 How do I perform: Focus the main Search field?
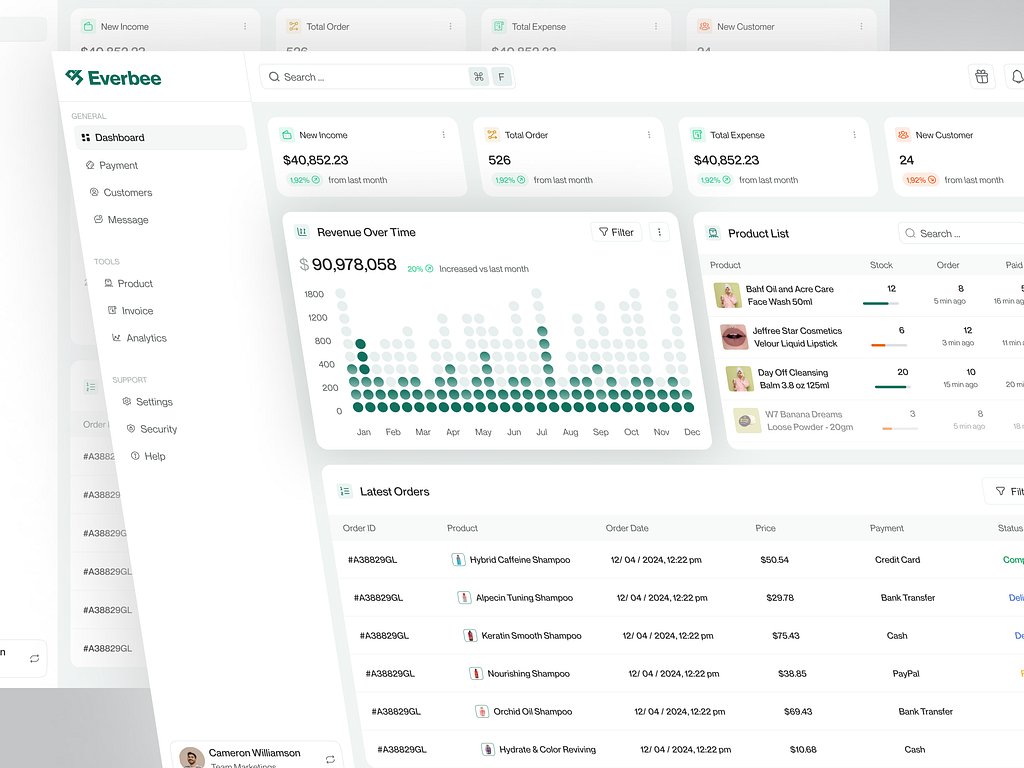coord(387,76)
